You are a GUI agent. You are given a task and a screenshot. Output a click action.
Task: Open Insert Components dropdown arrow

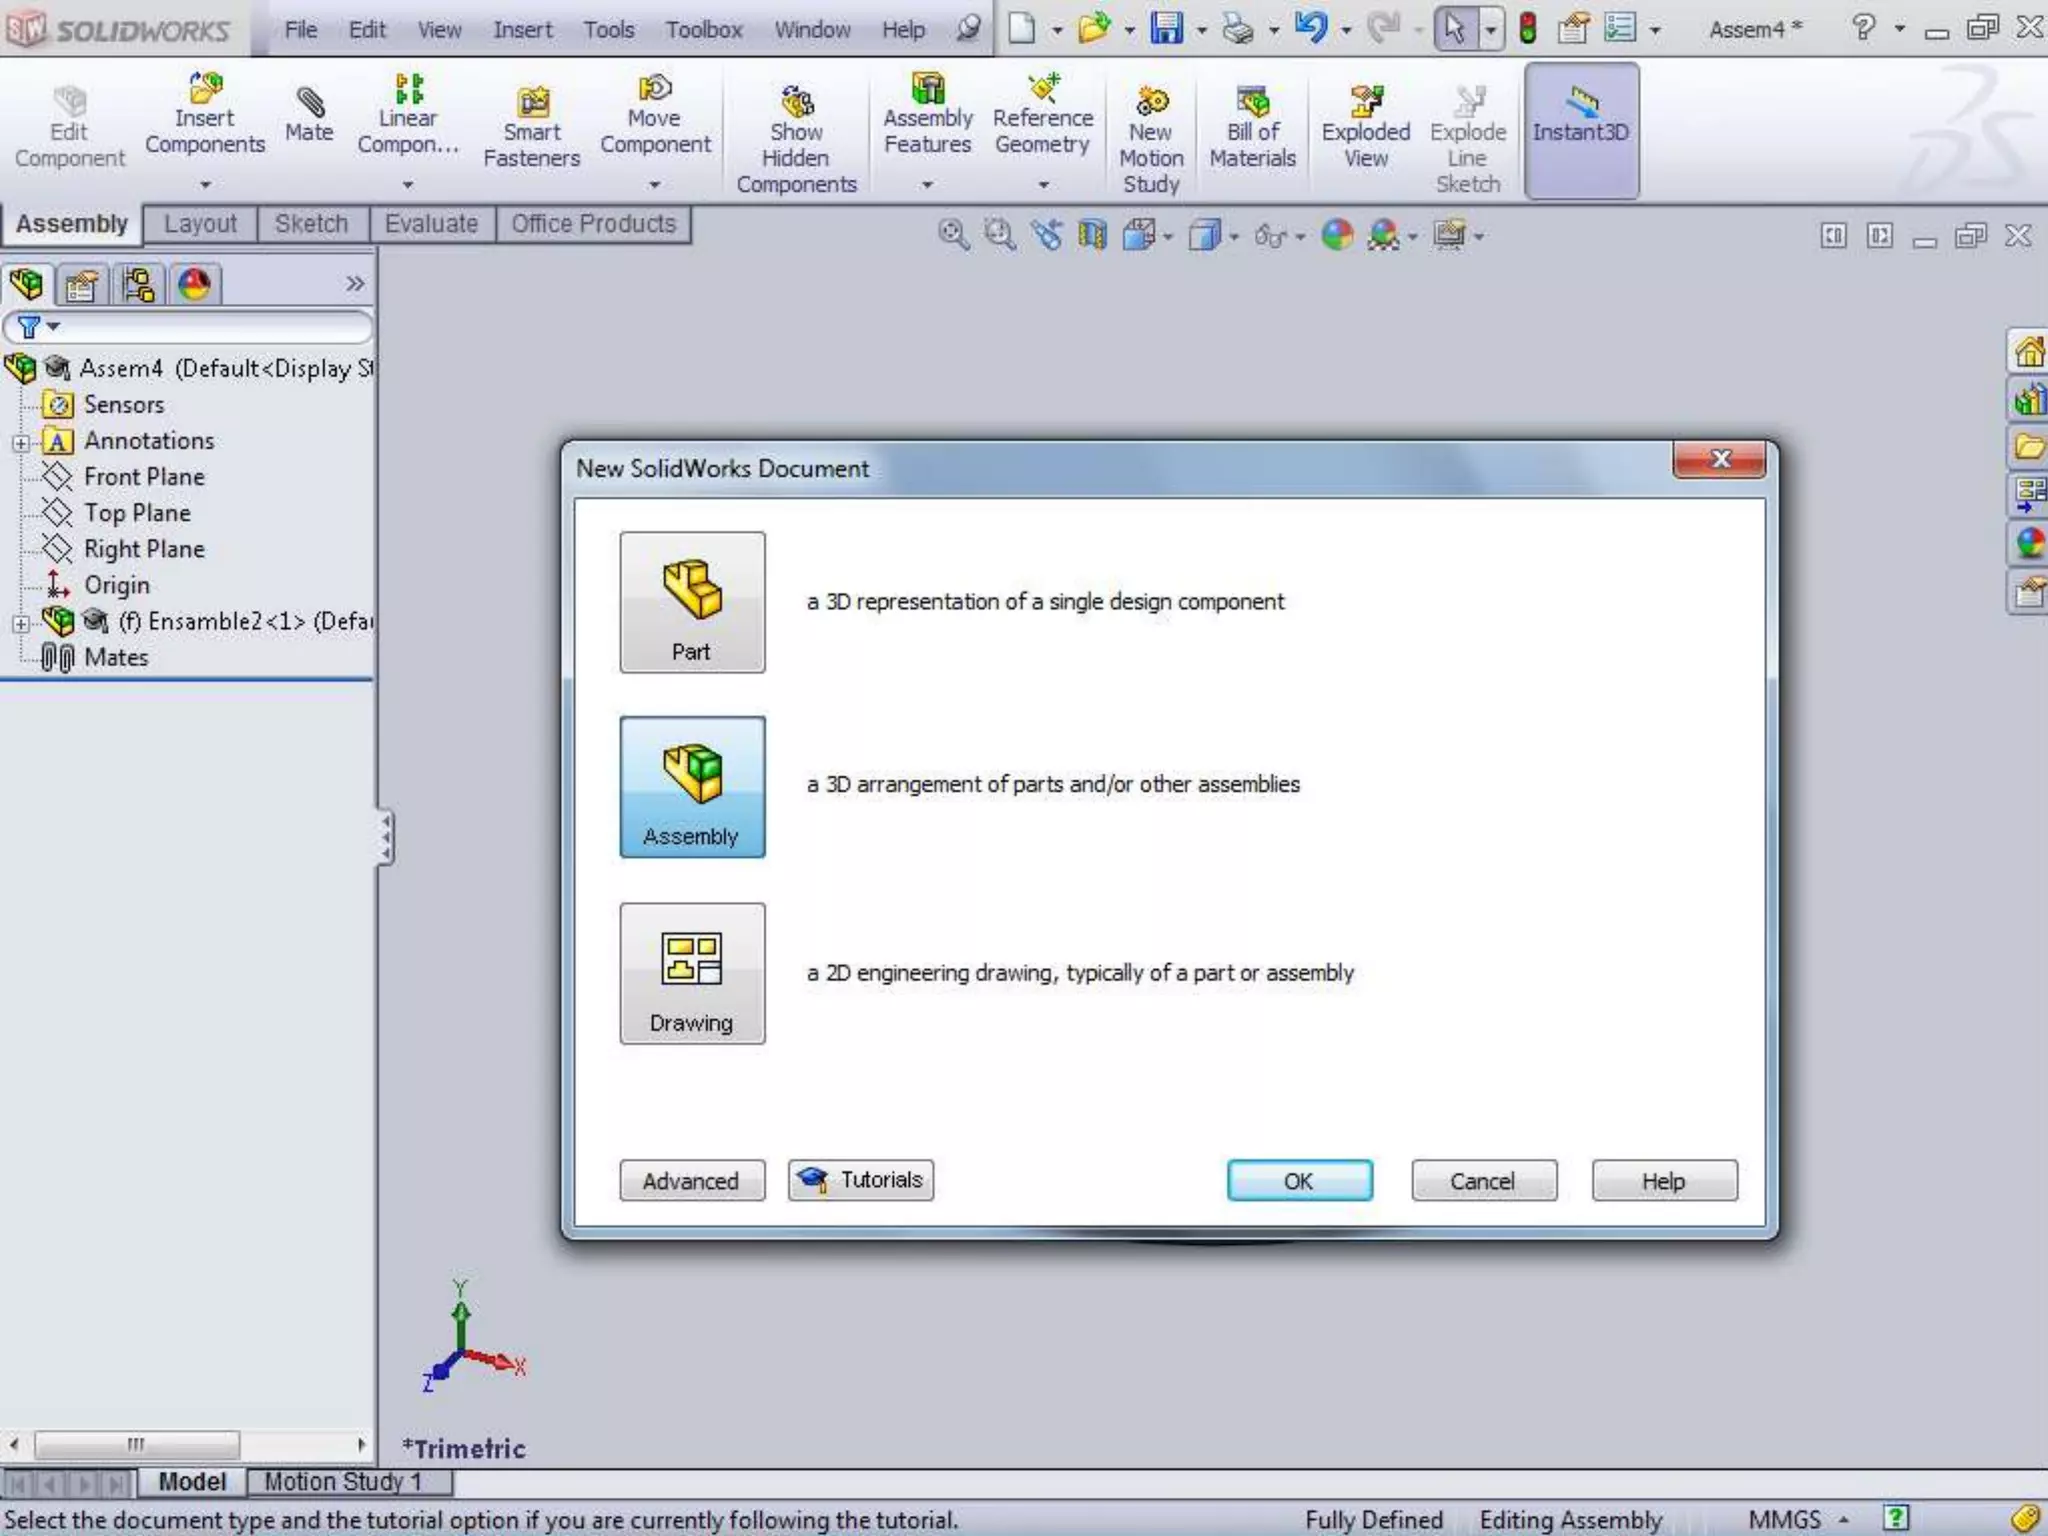[205, 185]
